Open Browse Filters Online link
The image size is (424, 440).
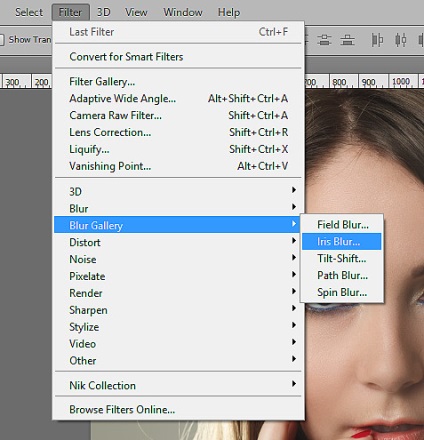122,410
